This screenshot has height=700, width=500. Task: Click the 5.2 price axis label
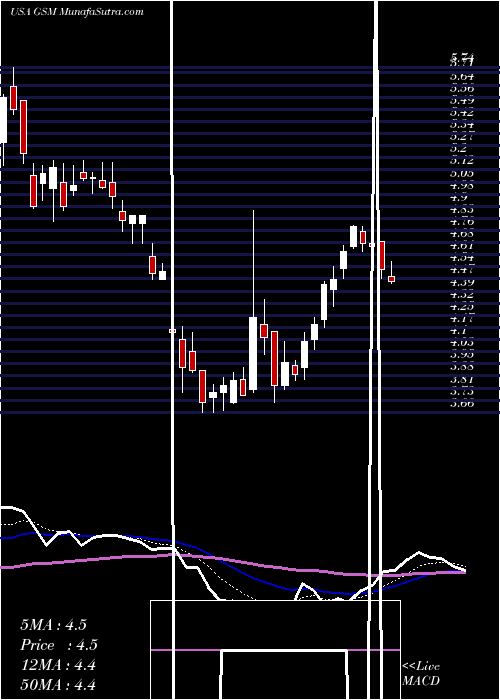(x=458, y=149)
